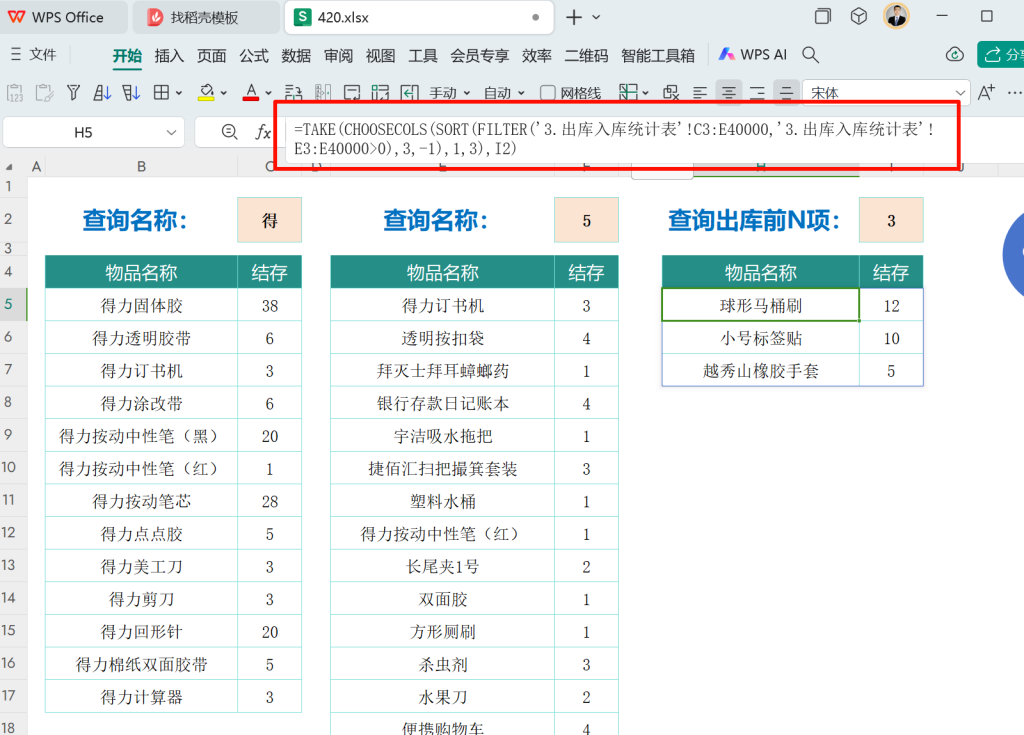Click the clear contents icon beside freeze panes
This screenshot has height=735, width=1024.
point(671,93)
